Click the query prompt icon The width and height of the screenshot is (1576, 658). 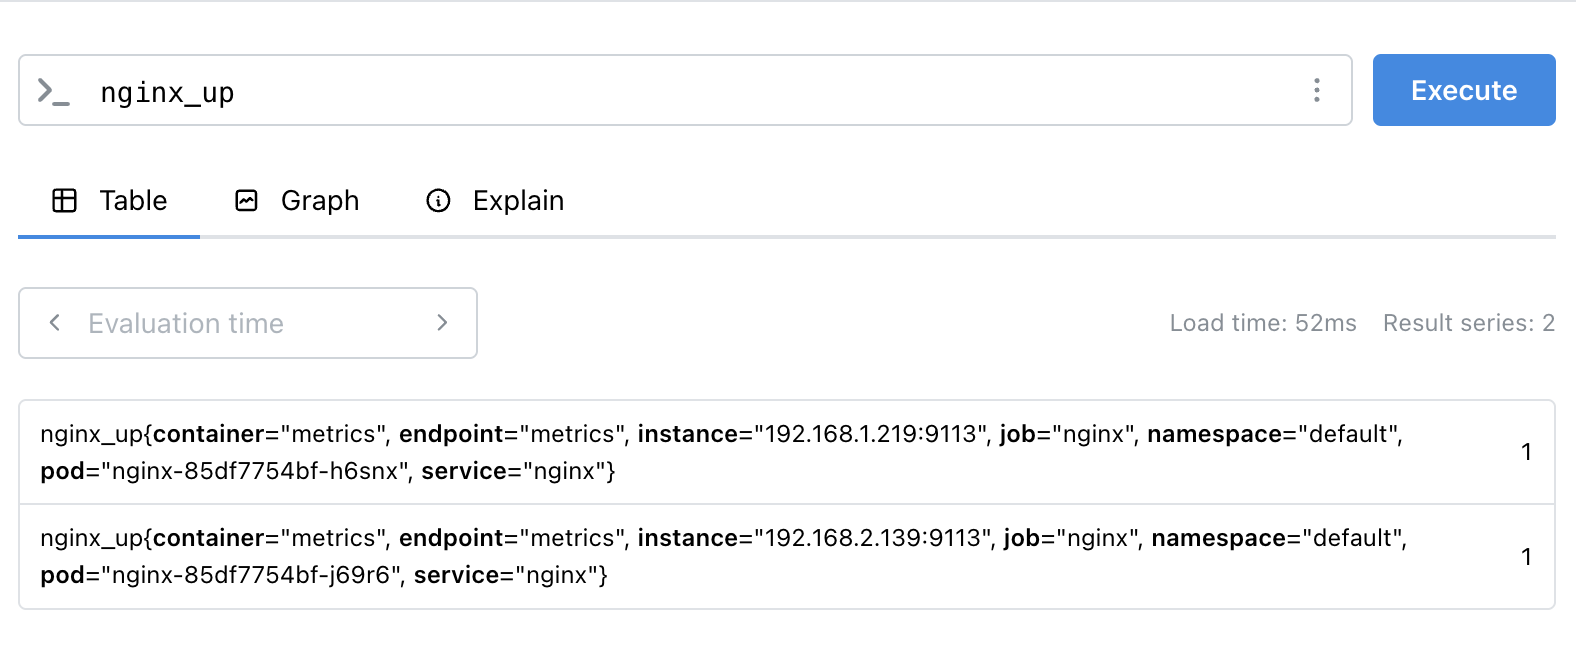coord(53,91)
